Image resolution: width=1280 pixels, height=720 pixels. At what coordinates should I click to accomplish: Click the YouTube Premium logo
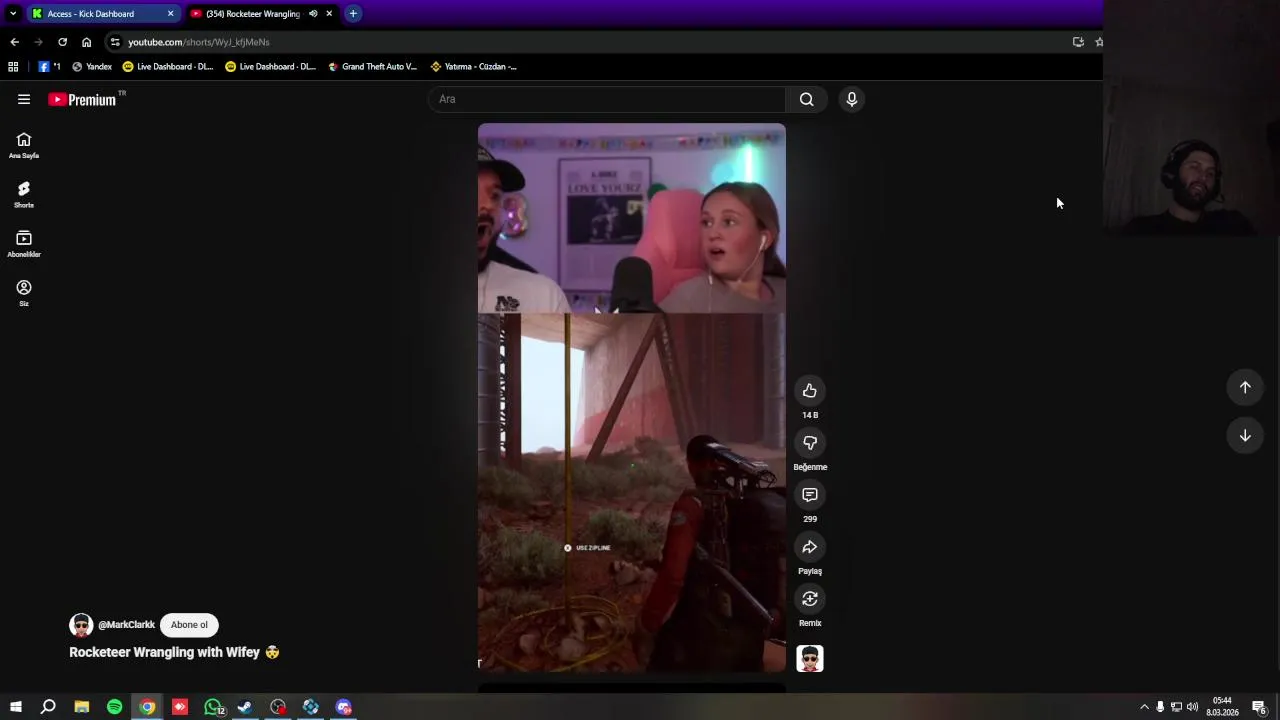82,99
